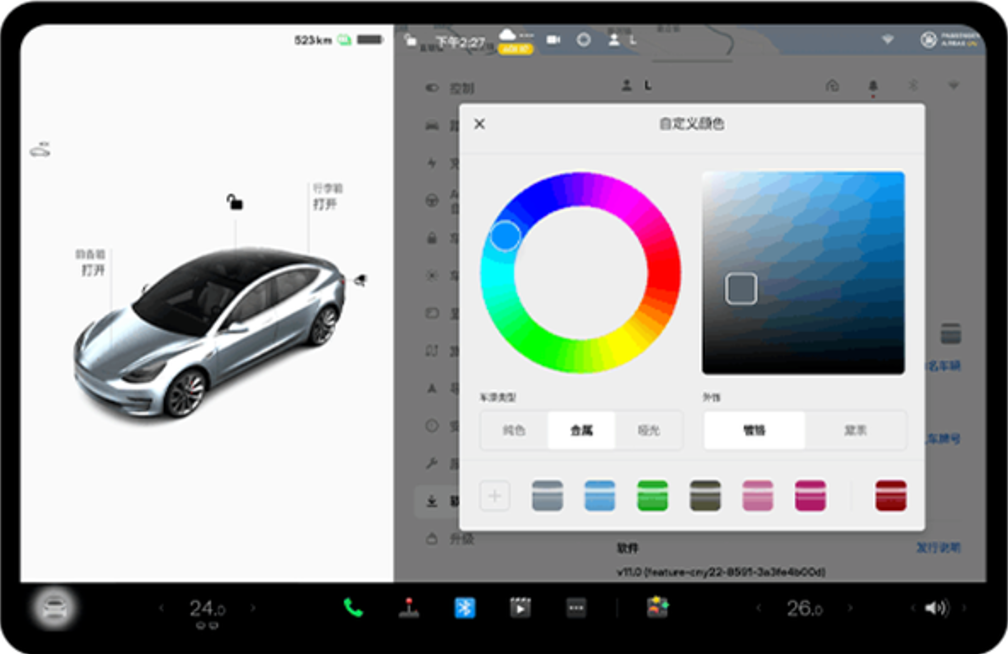Open the 控制 controls menu item
This screenshot has width=1008, height=654.
pos(450,88)
